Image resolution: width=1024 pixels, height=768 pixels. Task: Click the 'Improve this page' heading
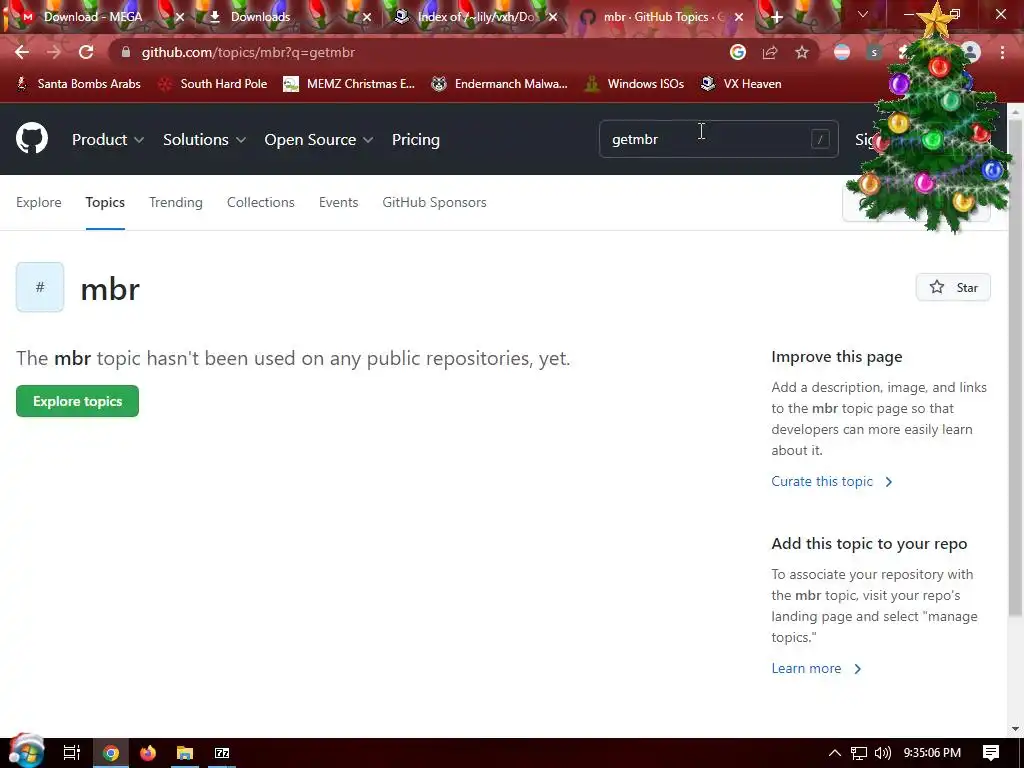pos(837,357)
